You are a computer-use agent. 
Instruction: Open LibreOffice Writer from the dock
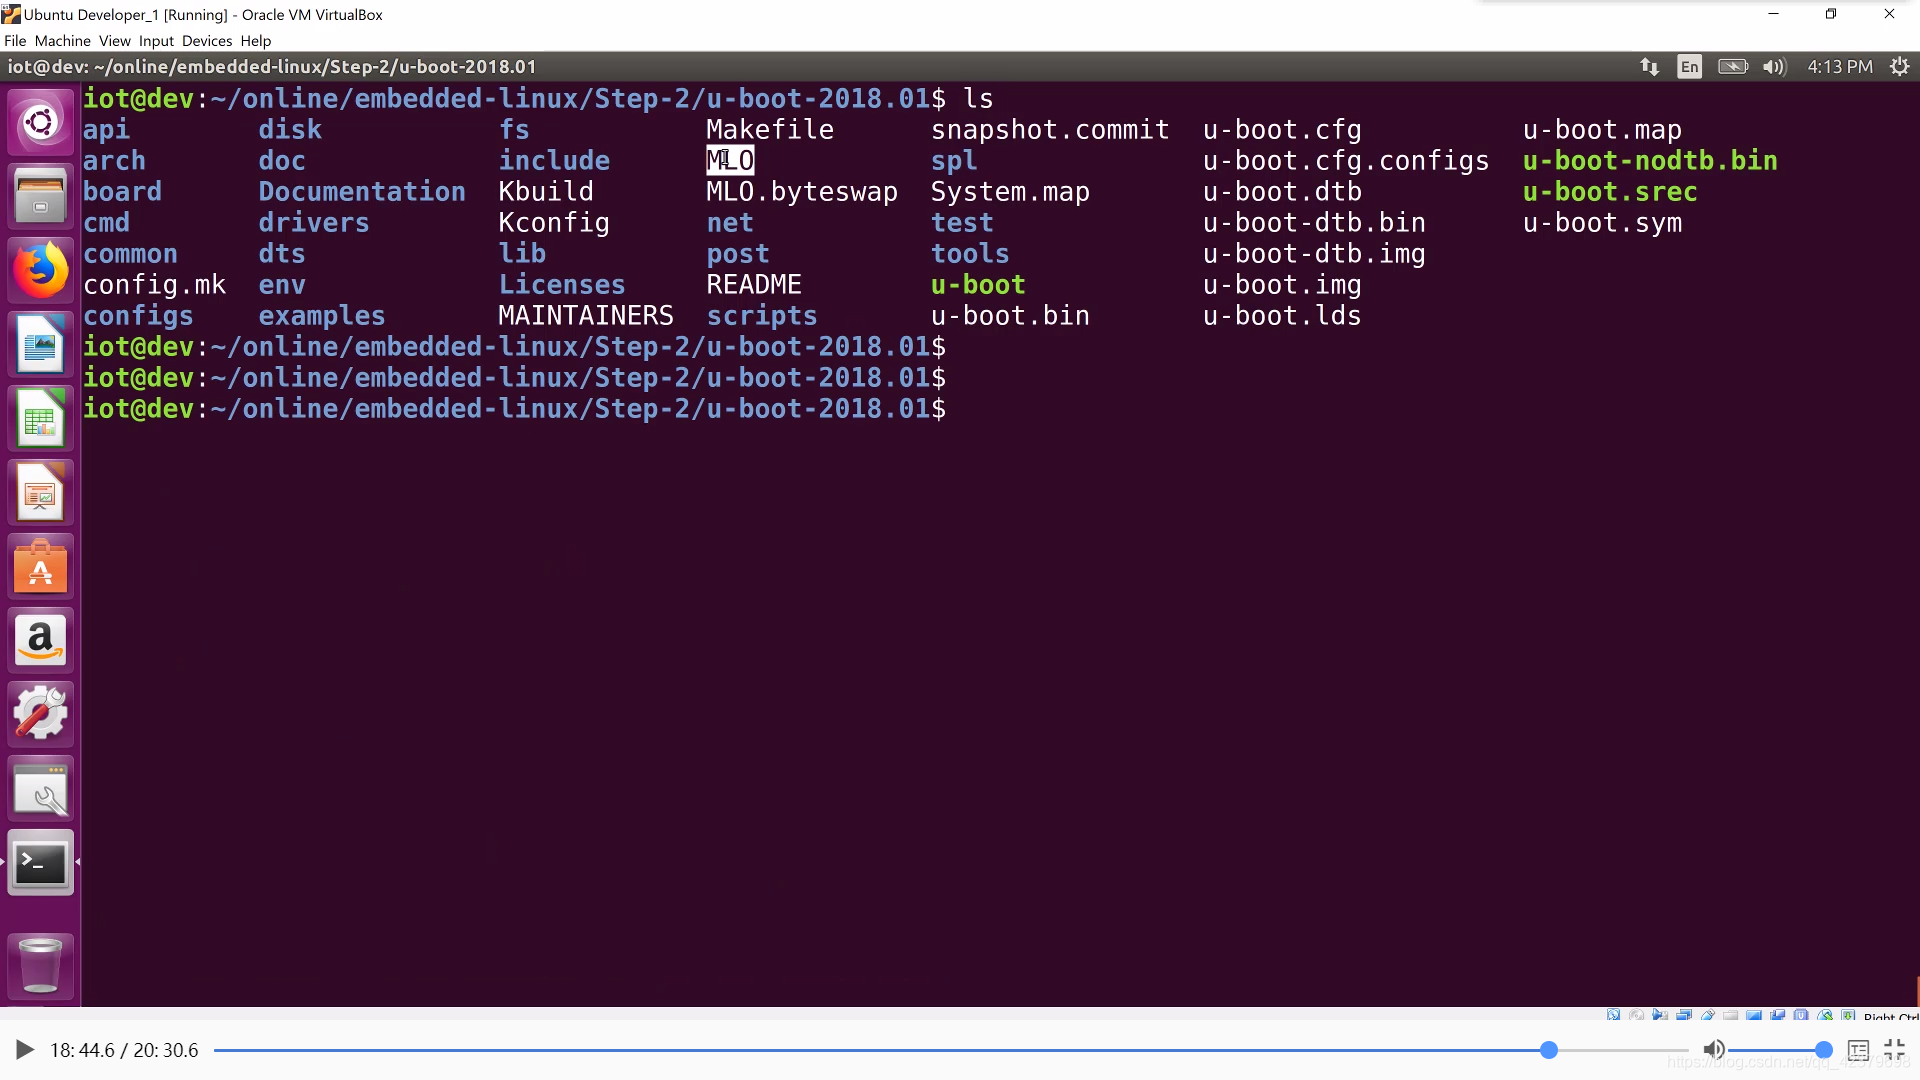[x=40, y=344]
